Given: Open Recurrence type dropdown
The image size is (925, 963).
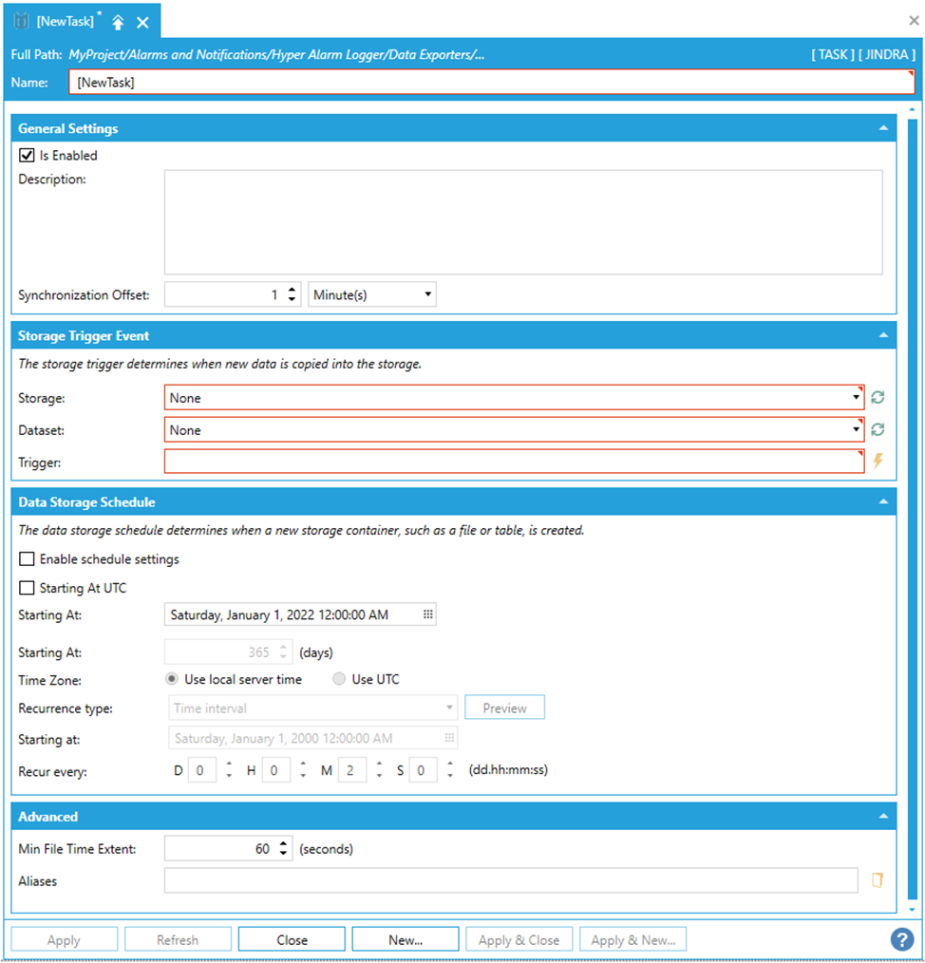Looking at the screenshot, I should pyautogui.click(x=313, y=708).
